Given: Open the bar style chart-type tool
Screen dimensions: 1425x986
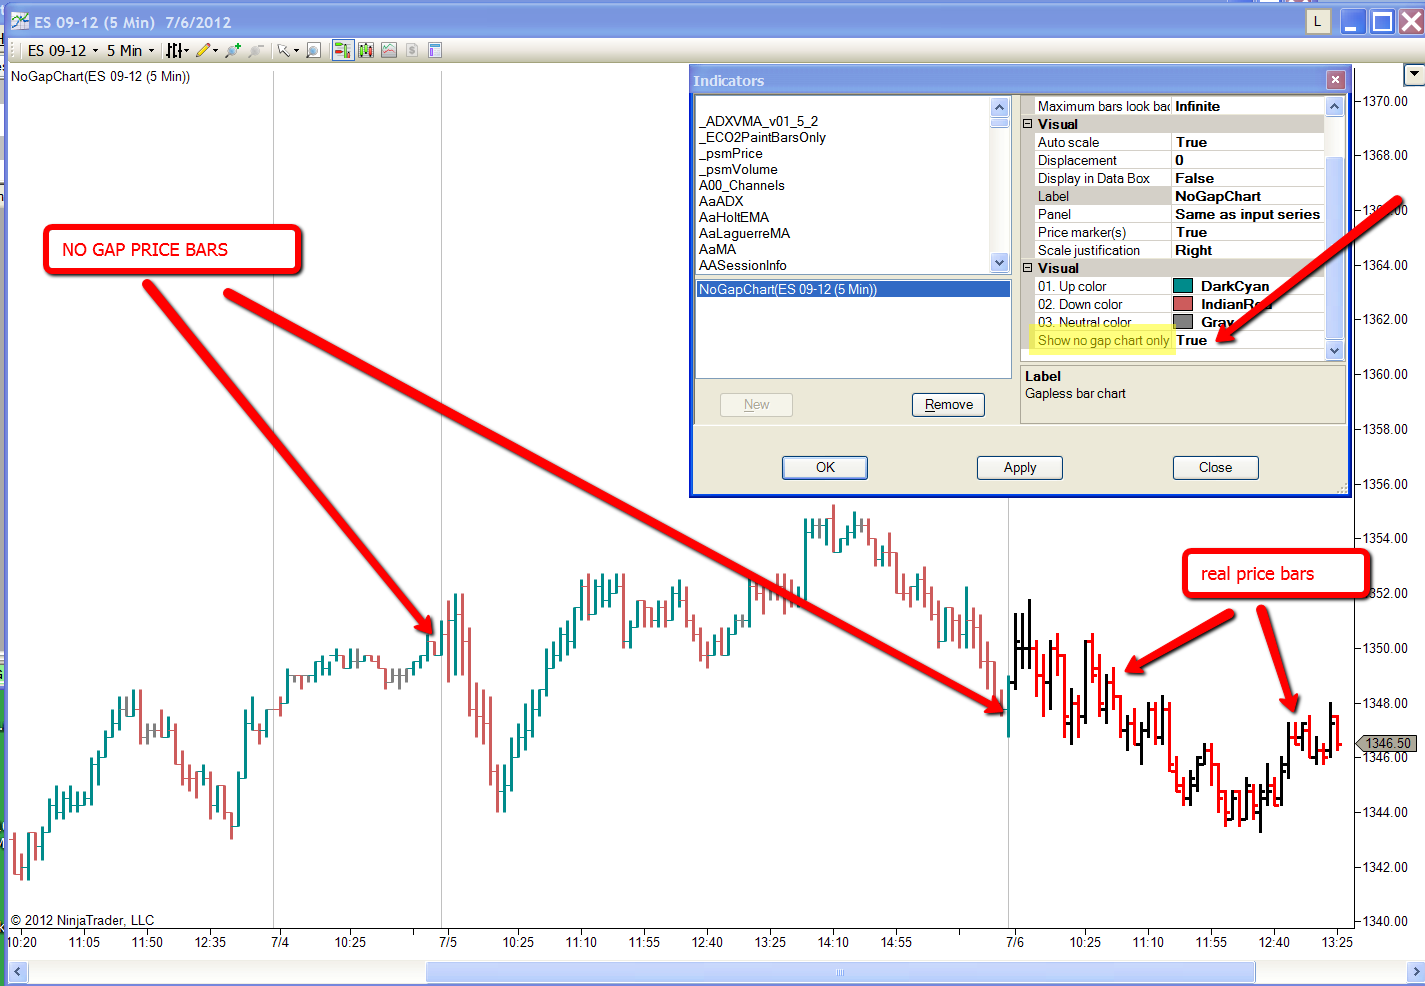Looking at the screenshot, I should click(x=173, y=50).
